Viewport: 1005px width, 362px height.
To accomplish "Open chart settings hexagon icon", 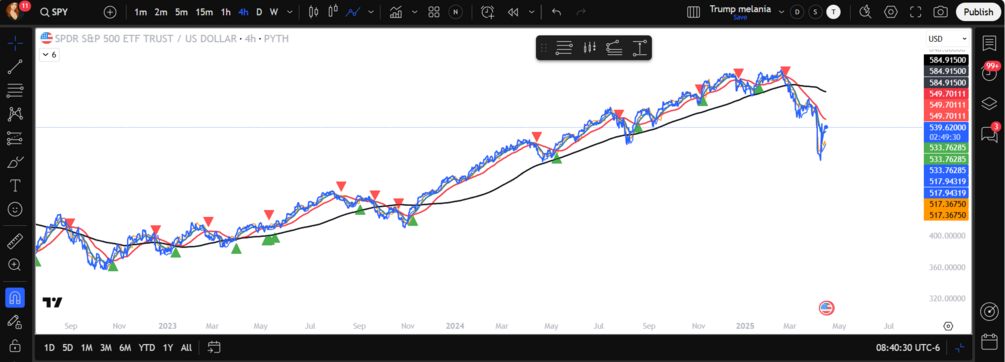I will coord(891,12).
